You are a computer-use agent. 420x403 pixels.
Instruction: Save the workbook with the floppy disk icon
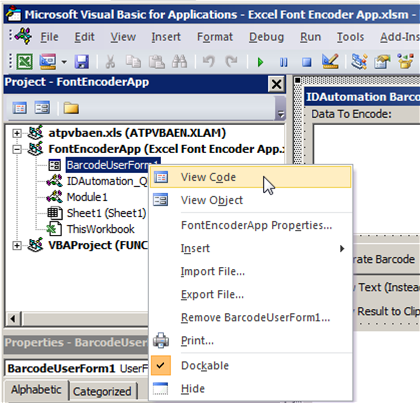pos(82,62)
